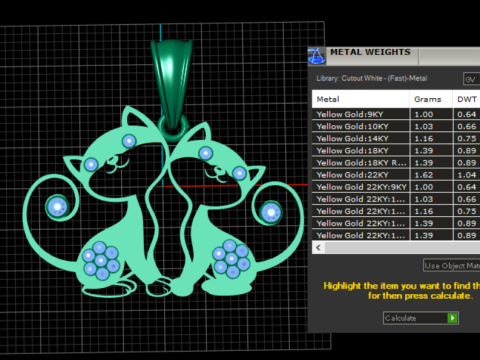480x360 pixels.
Task: Click the Metal Weights flask icon
Action: [x=316, y=56]
